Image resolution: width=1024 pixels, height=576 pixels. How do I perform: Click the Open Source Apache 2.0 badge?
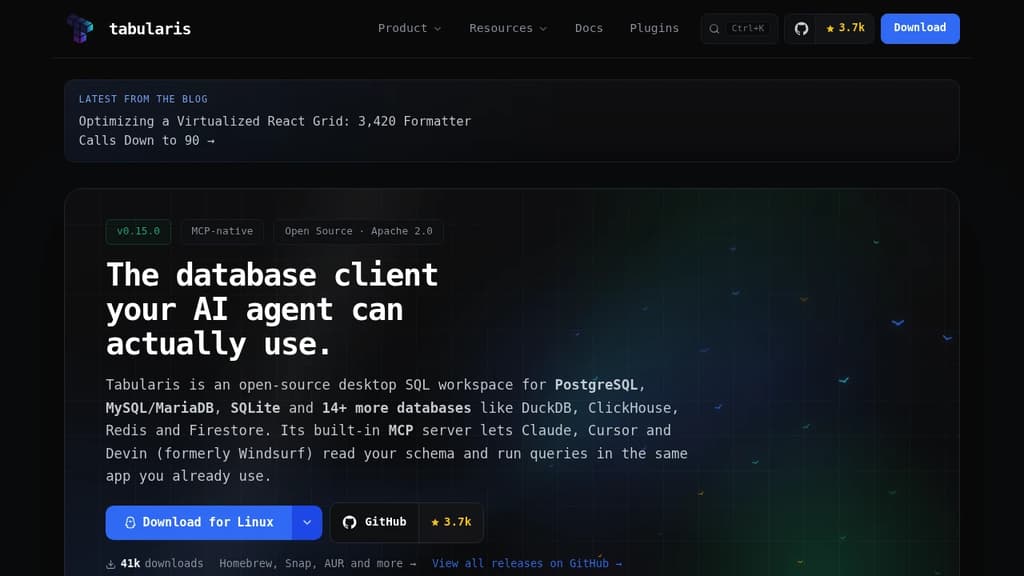358,231
